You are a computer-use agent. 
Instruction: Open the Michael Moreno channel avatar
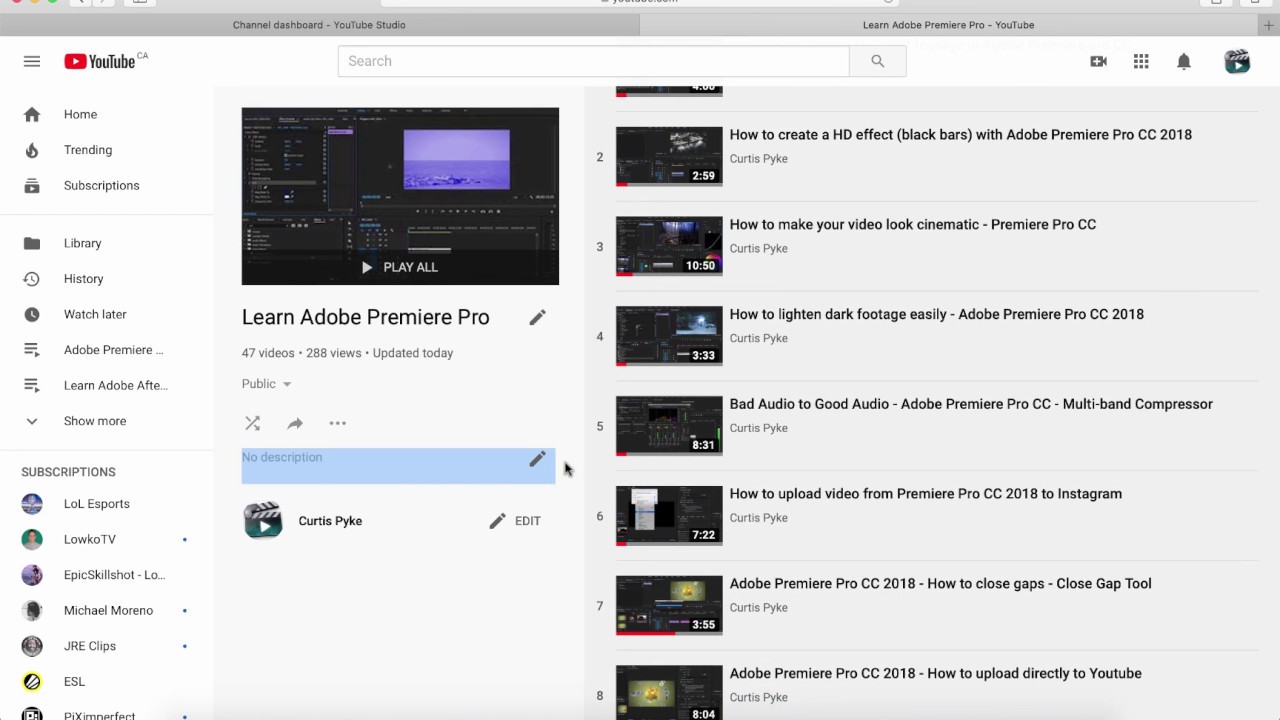point(32,610)
